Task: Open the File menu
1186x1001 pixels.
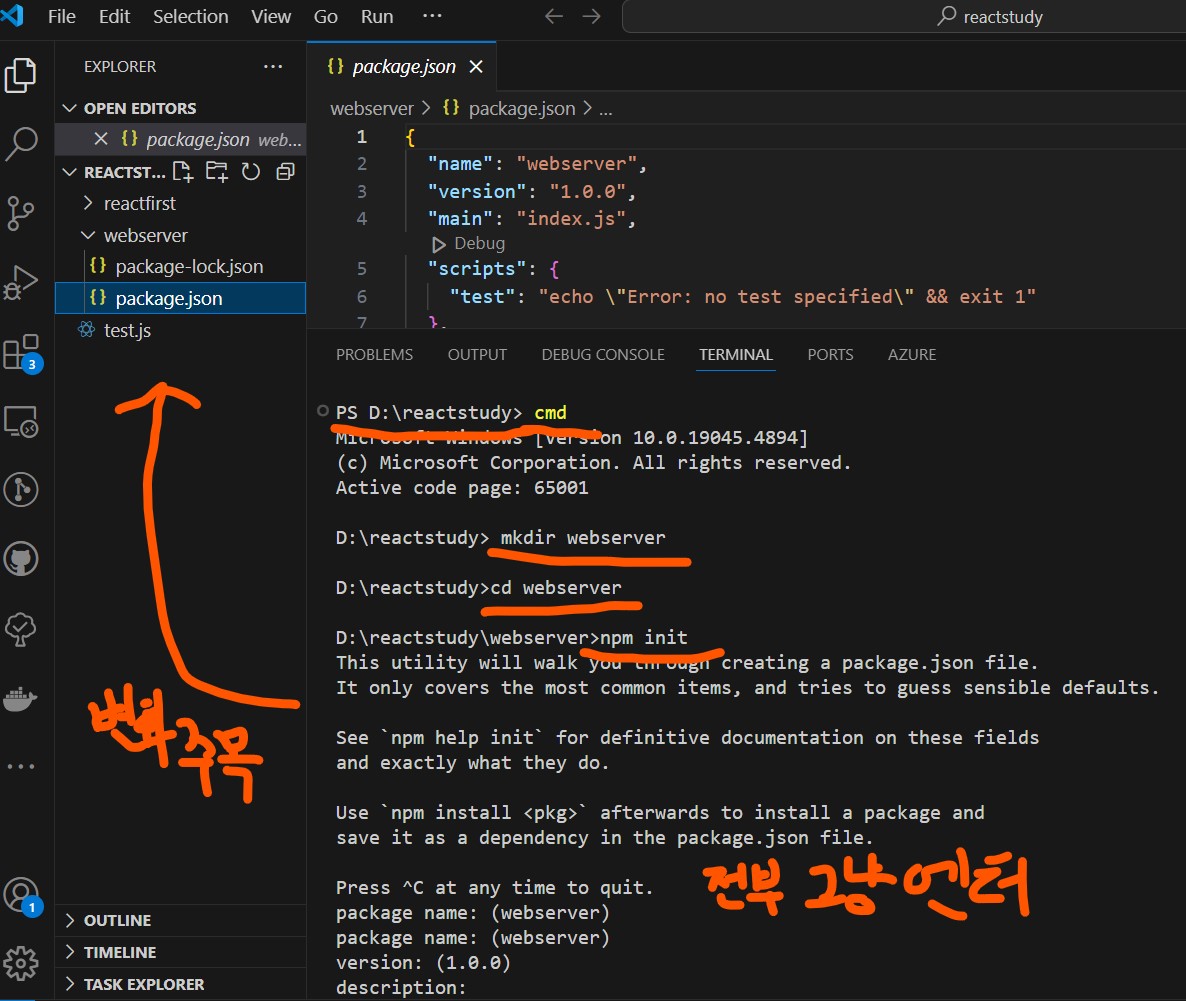Action: [x=62, y=17]
